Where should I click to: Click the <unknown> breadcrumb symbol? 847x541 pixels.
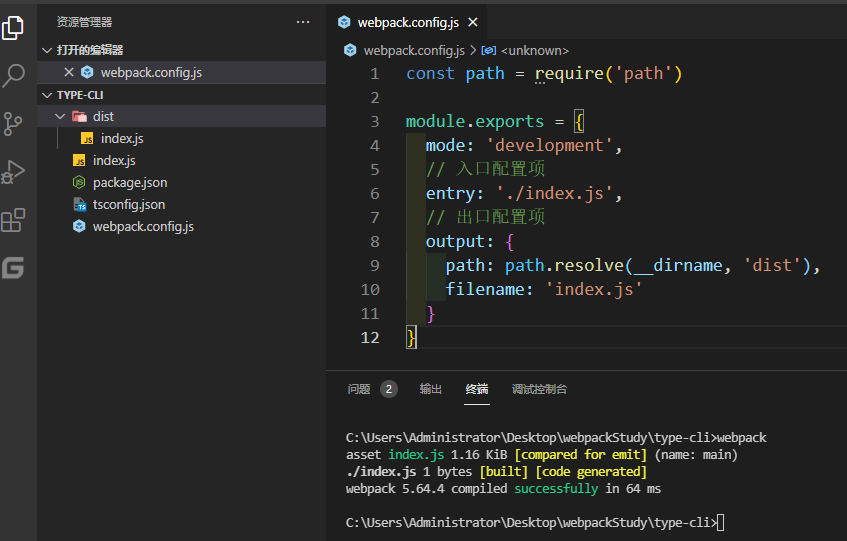point(535,51)
